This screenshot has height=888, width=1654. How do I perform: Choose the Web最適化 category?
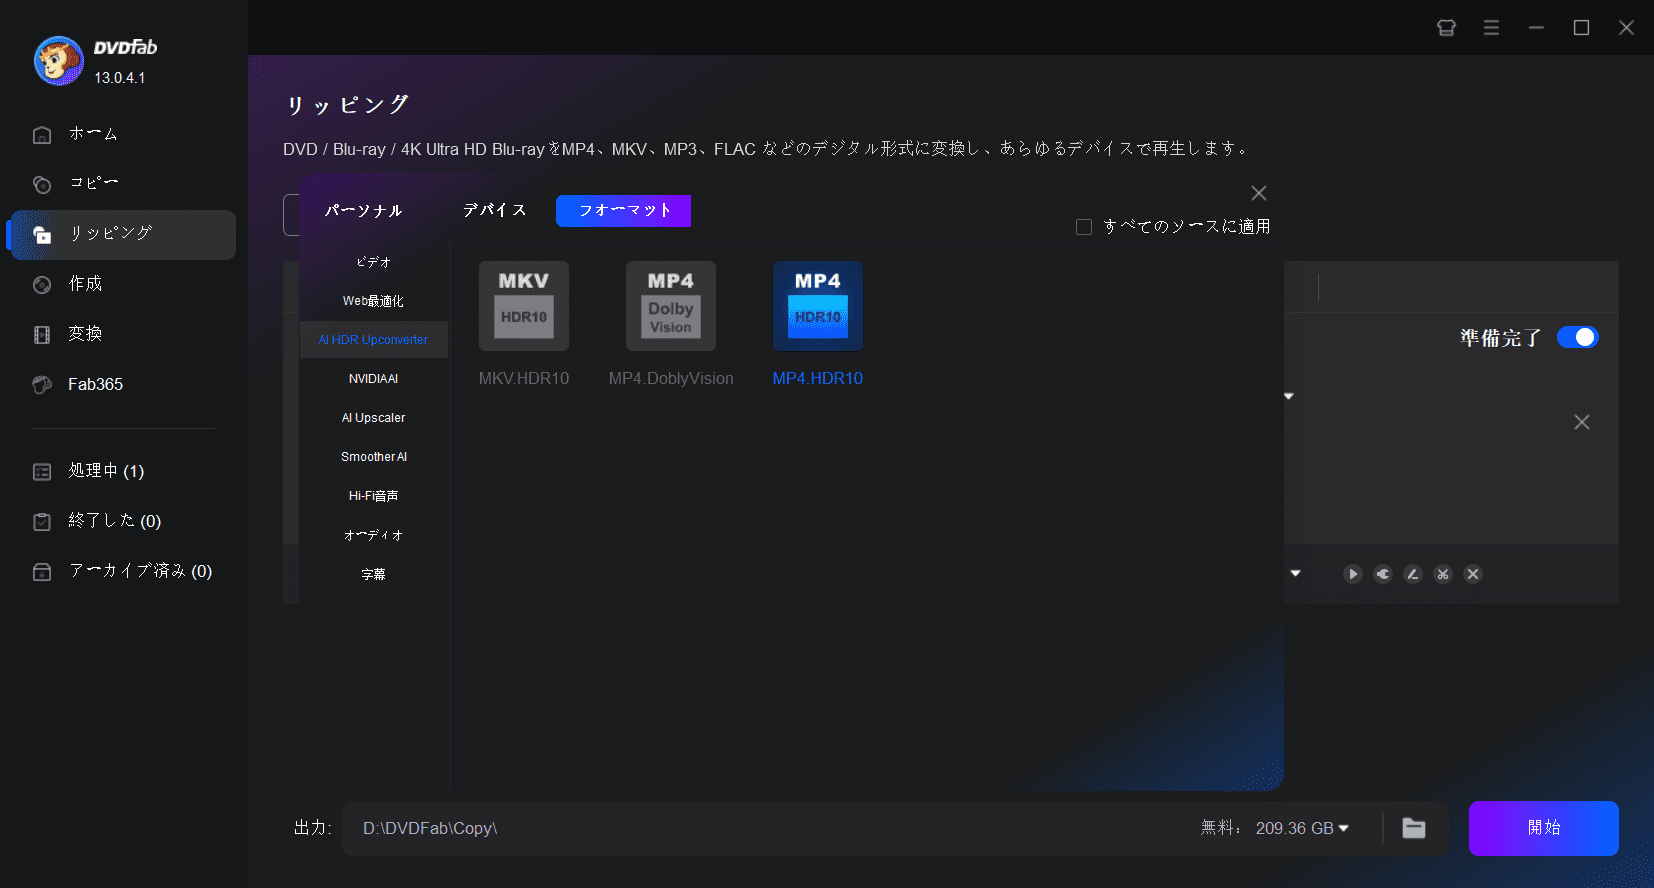(373, 301)
